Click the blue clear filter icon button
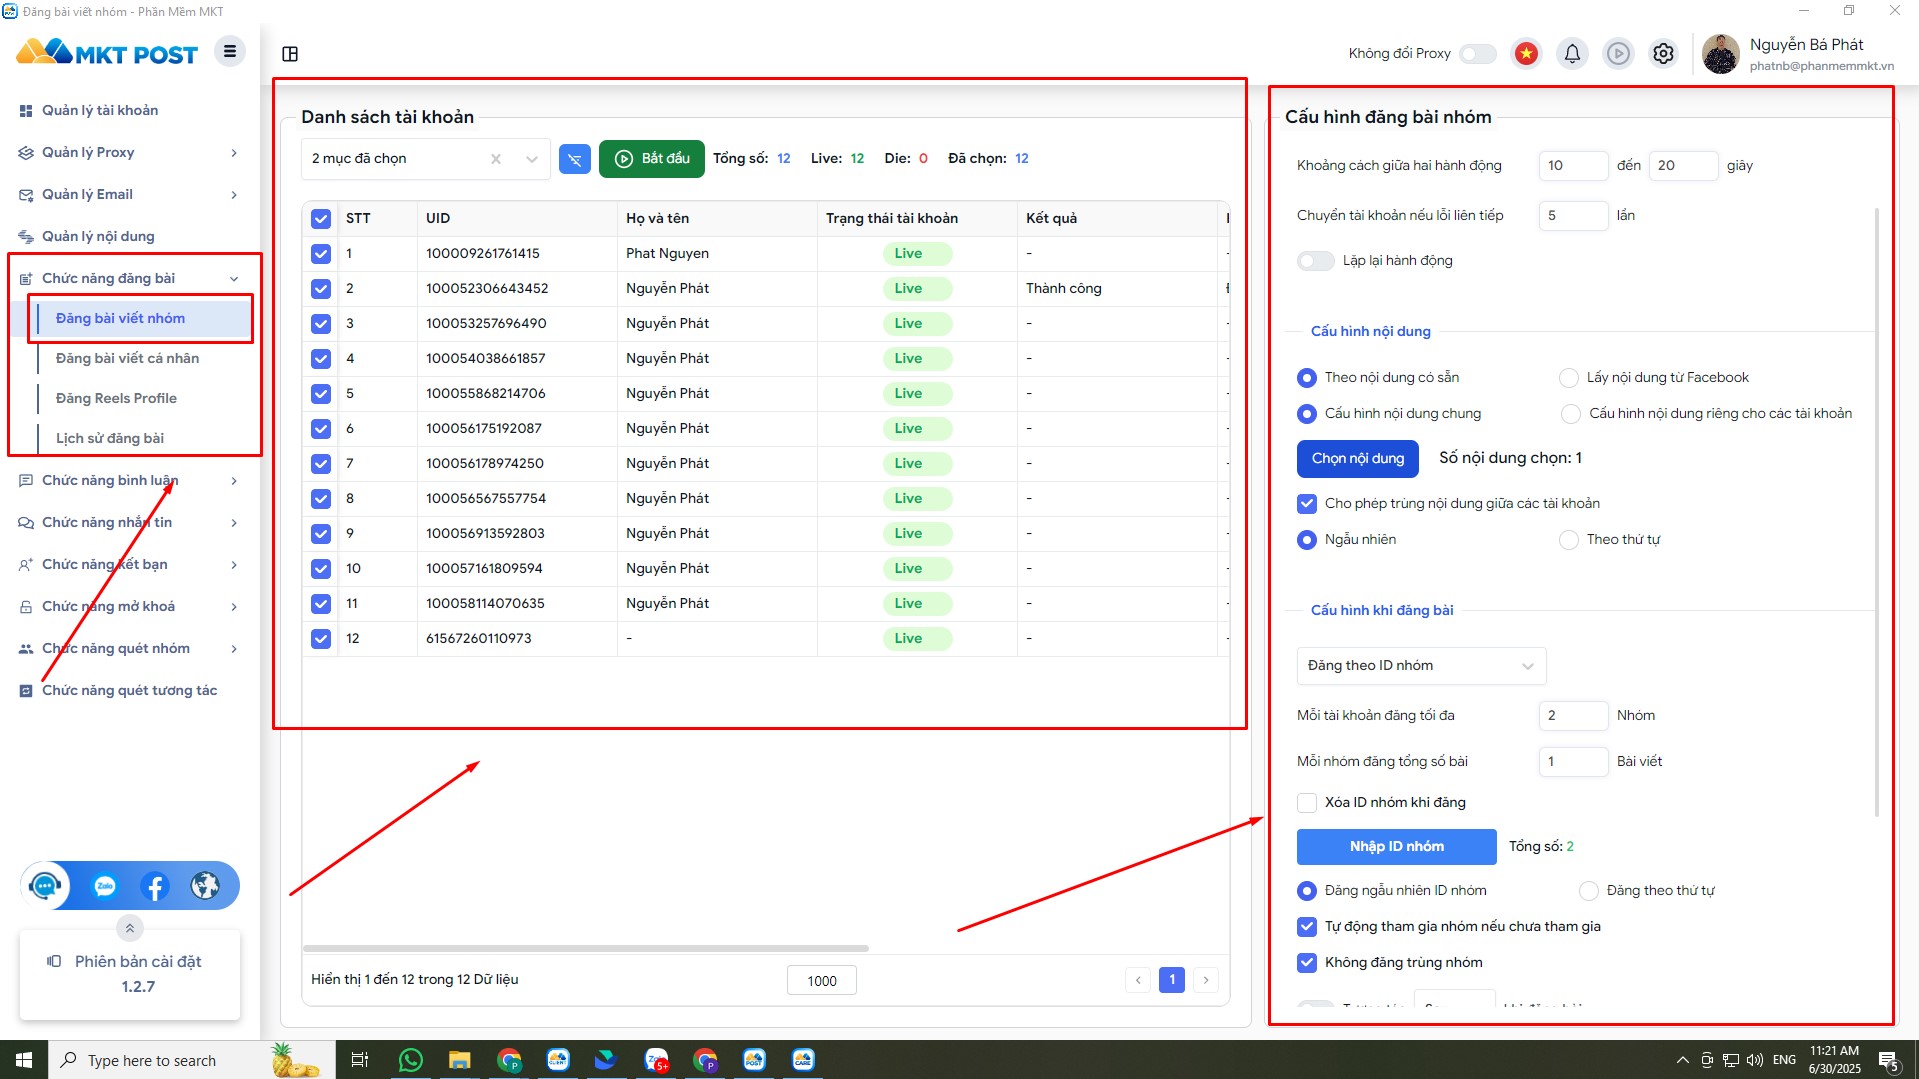 574,159
